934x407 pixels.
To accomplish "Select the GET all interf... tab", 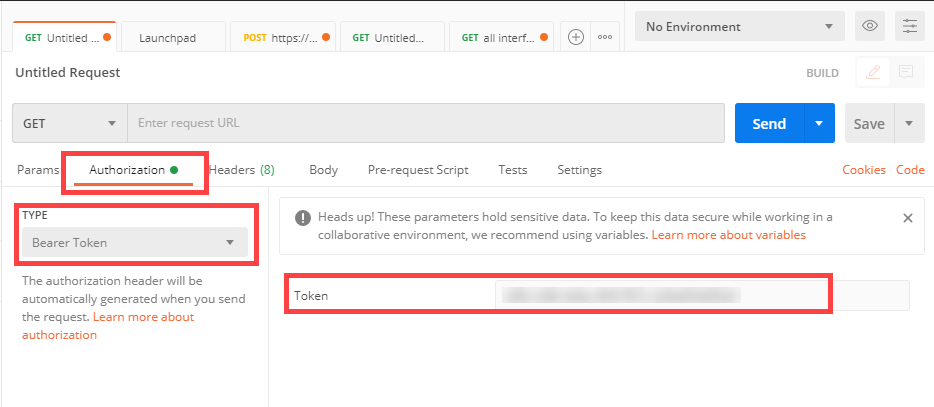I will click(x=502, y=38).
